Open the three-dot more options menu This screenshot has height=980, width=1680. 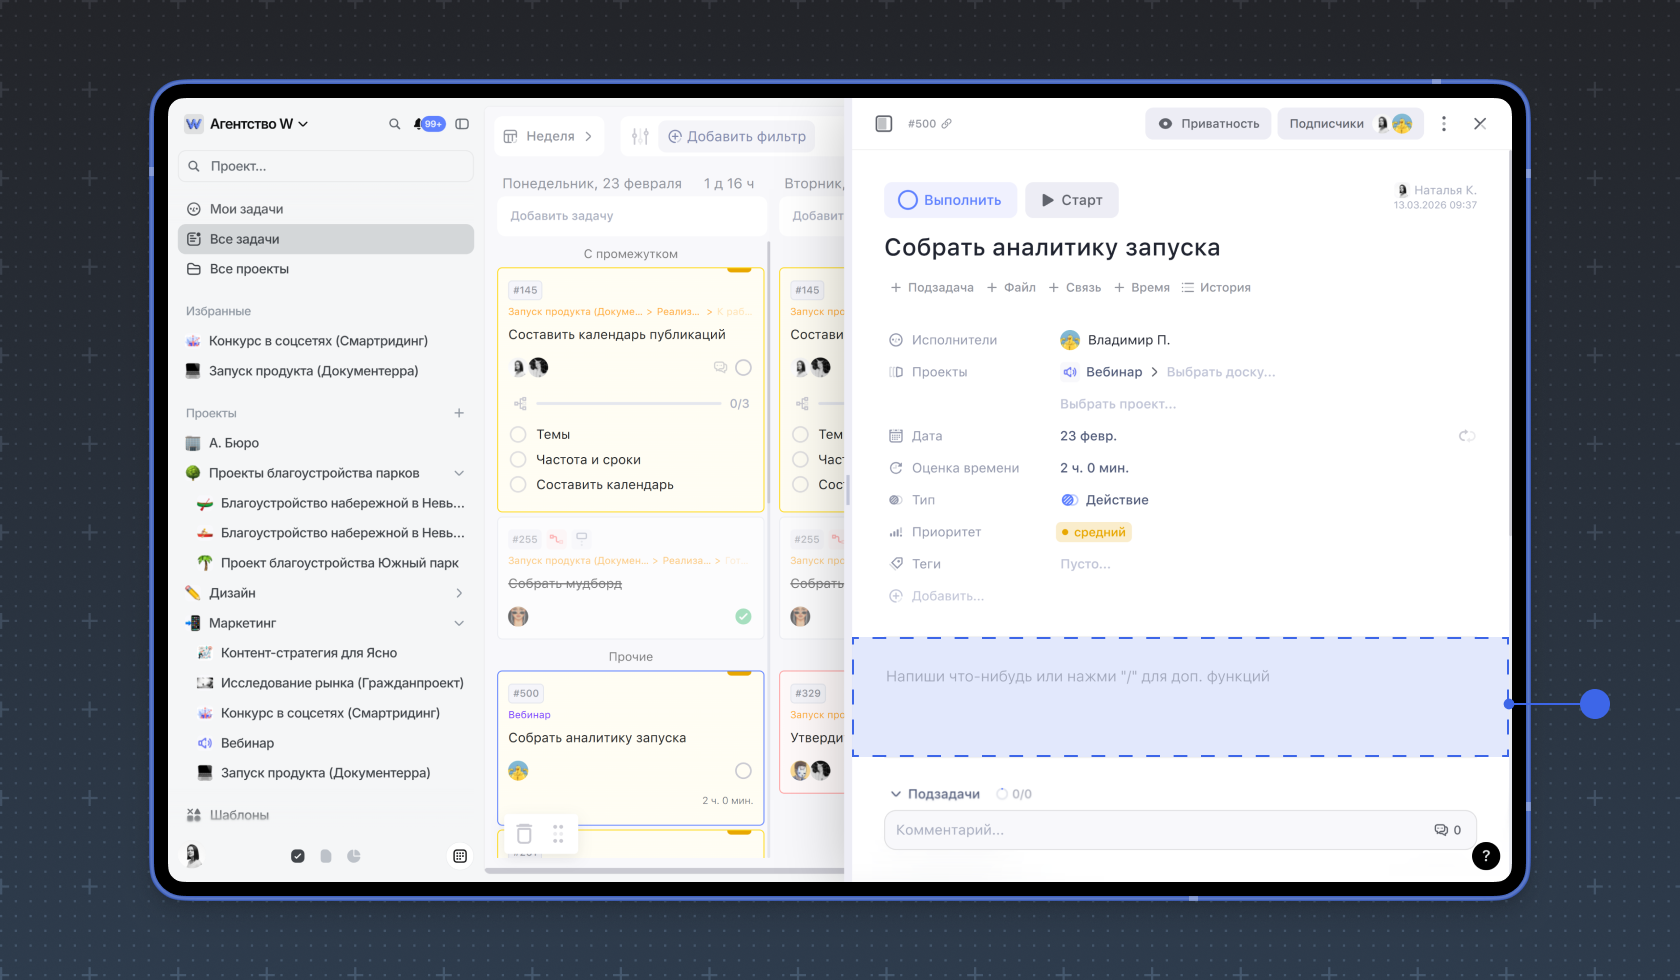1443,124
